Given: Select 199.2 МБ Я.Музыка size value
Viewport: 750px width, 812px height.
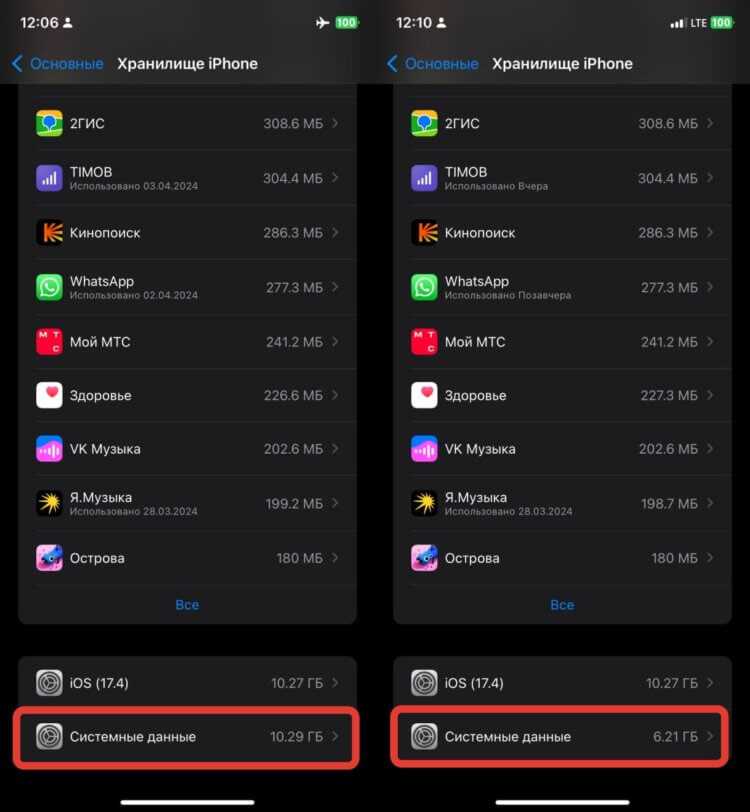Looking at the screenshot, I should (x=294, y=503).
